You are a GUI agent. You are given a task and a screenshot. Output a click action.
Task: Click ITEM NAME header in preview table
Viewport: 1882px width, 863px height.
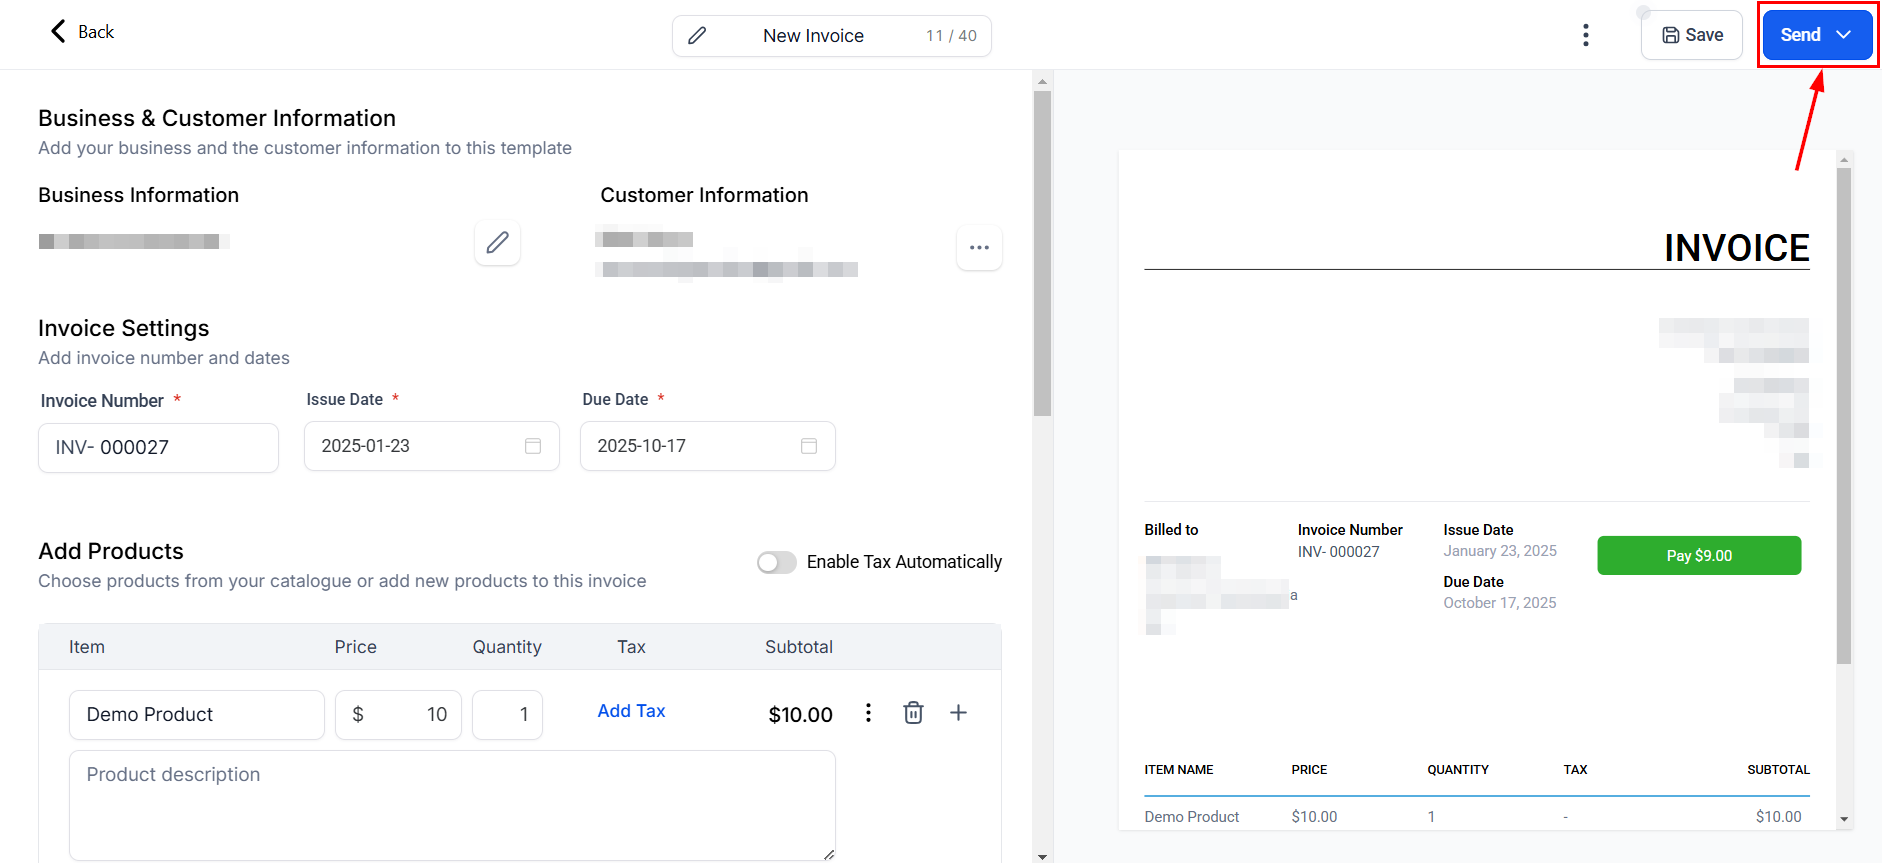coord(1178,770)
